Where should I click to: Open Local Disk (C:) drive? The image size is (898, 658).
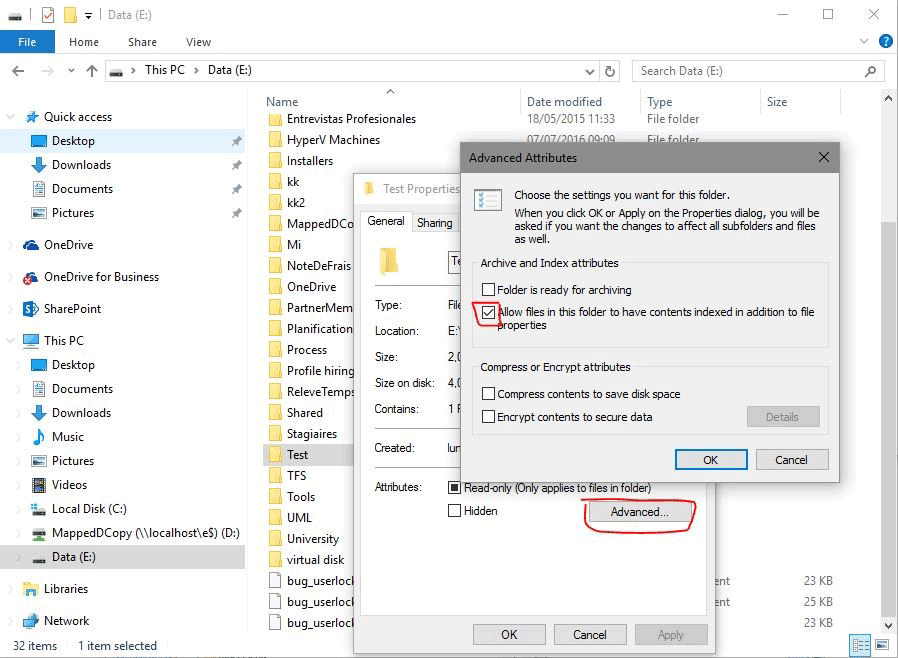(89, 509)
